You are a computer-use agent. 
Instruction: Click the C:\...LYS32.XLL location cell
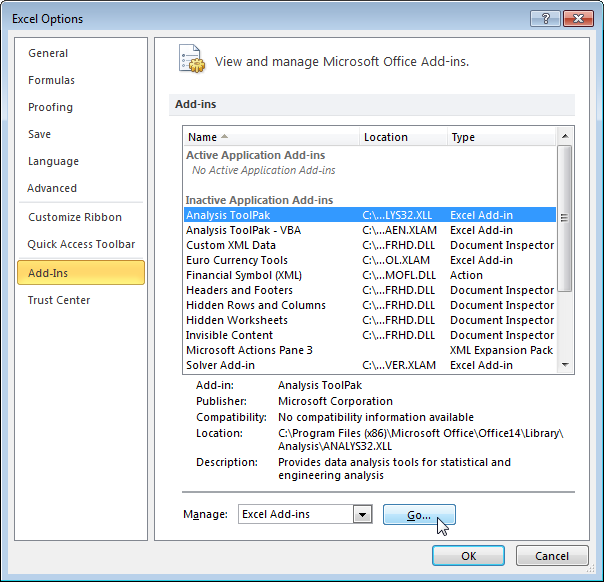coord(397,215)
